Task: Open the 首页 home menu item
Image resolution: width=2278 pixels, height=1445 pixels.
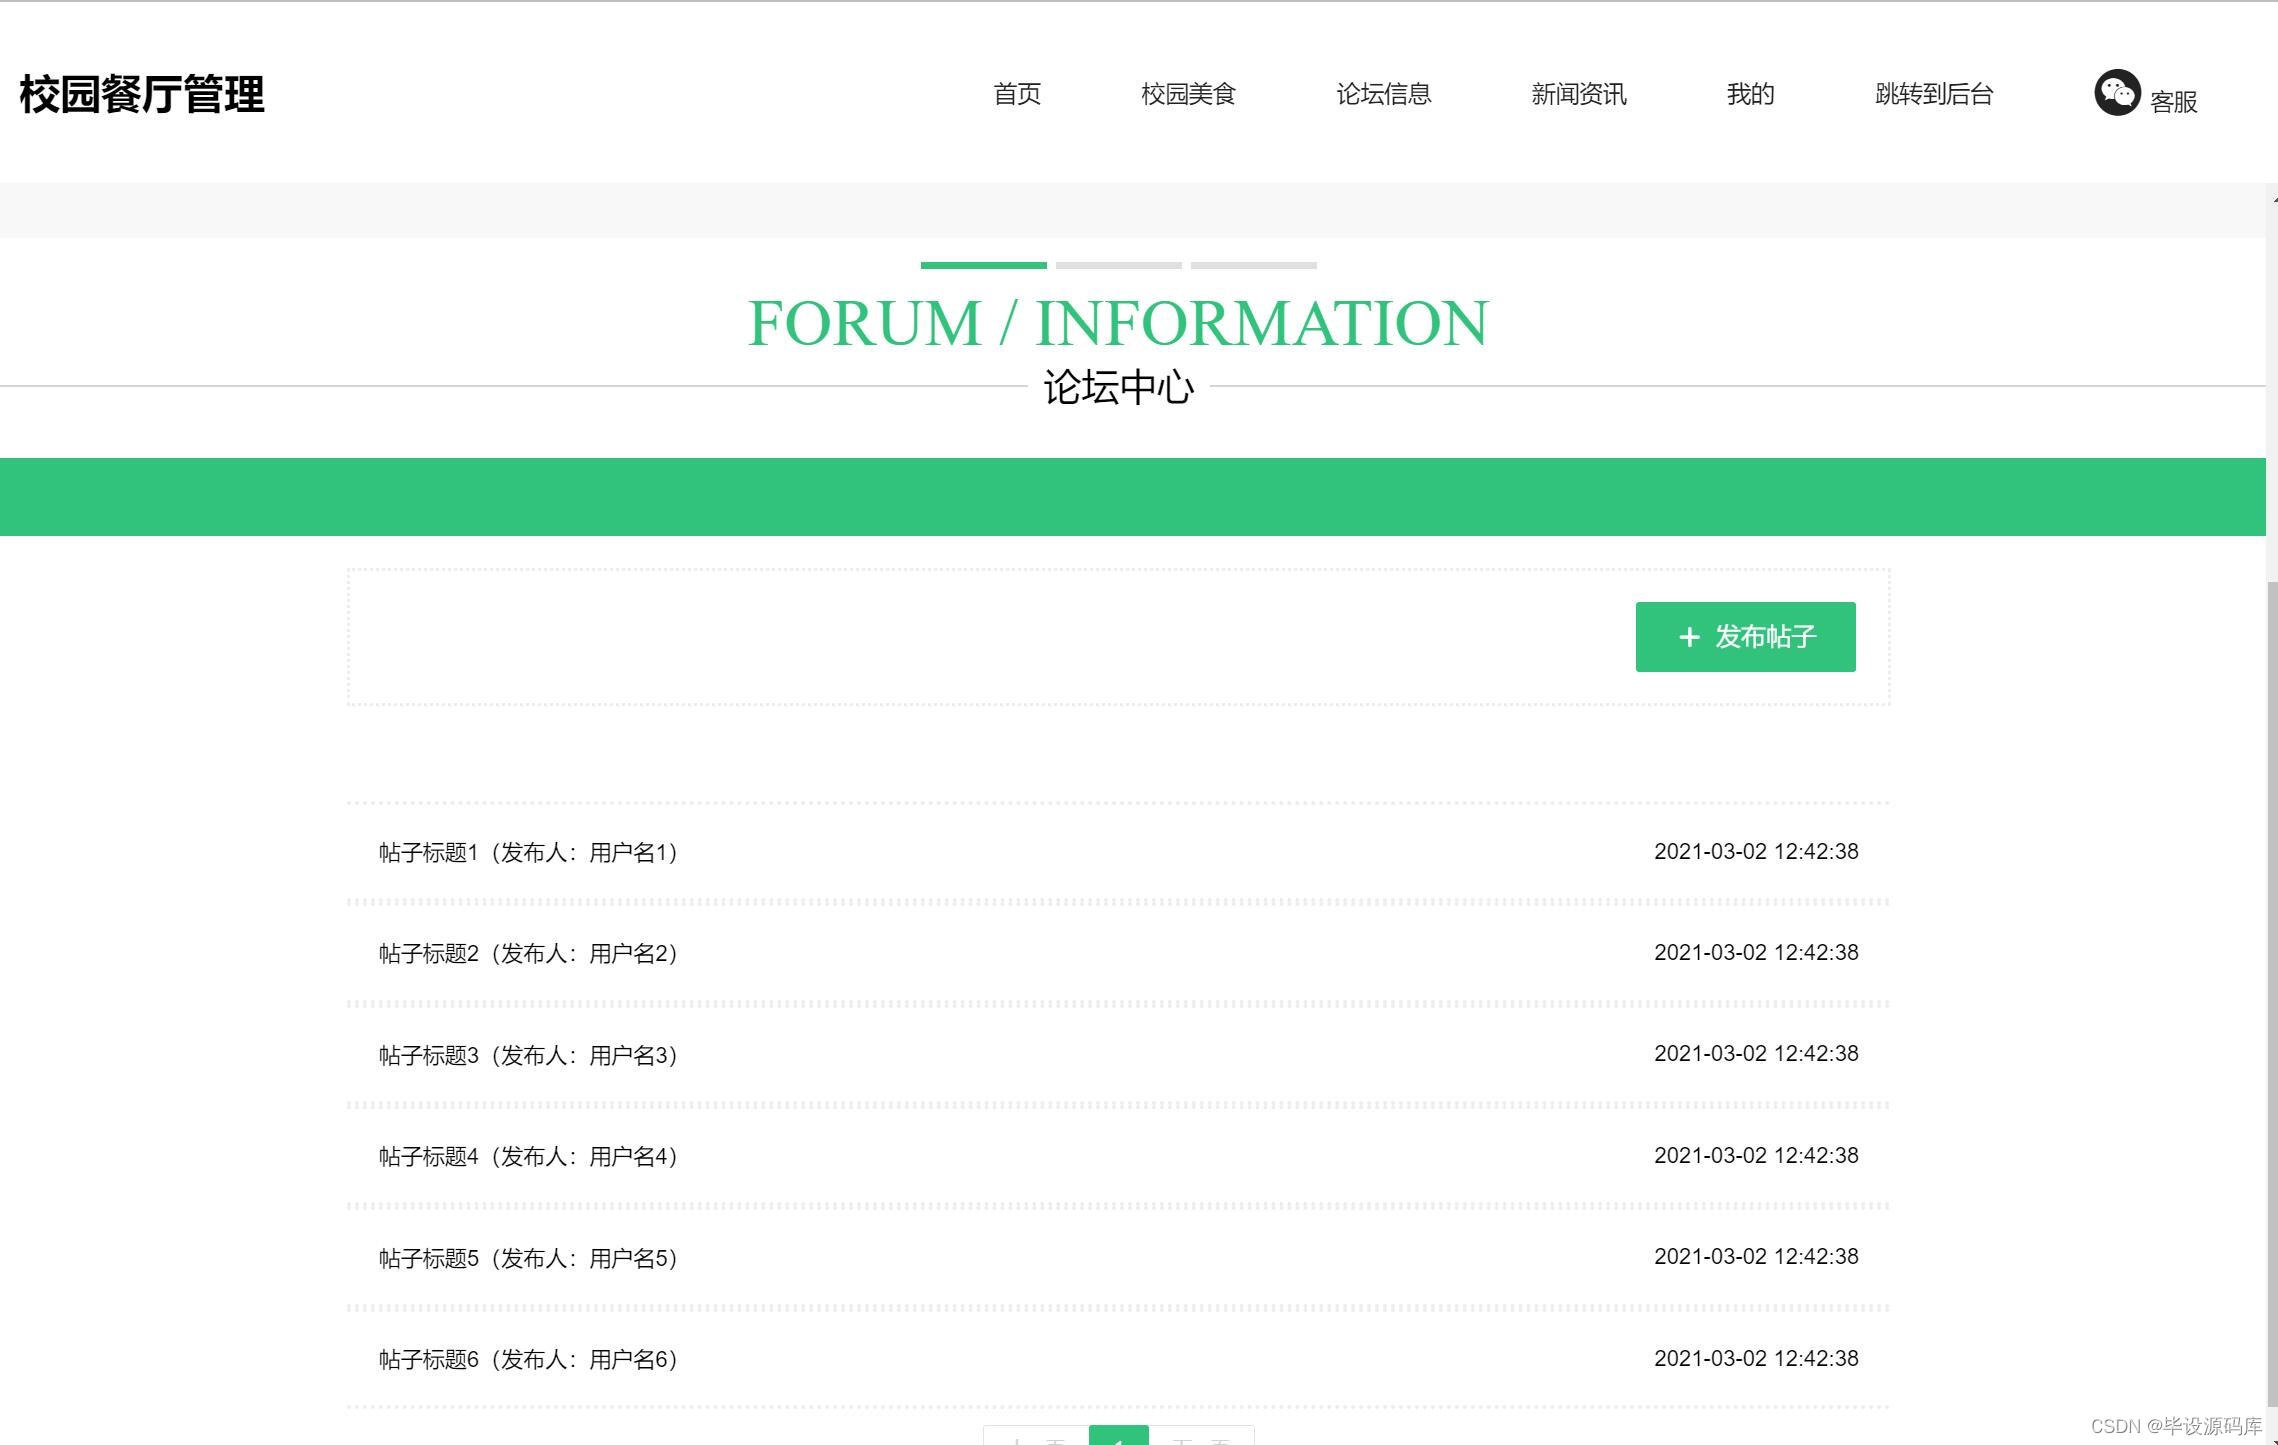Action: [1016, 94]
